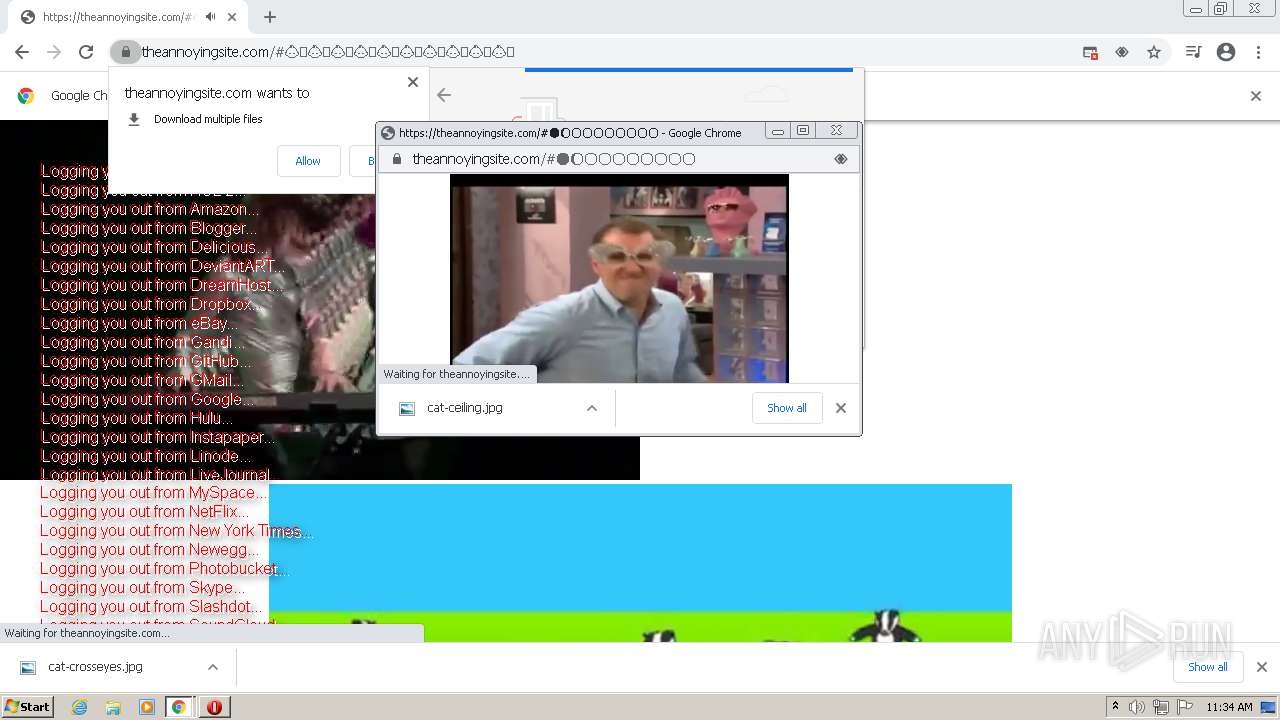Close the Google Chrome infobar
The width and height of the screenshot is (1280, 720).
point(1256,96)
